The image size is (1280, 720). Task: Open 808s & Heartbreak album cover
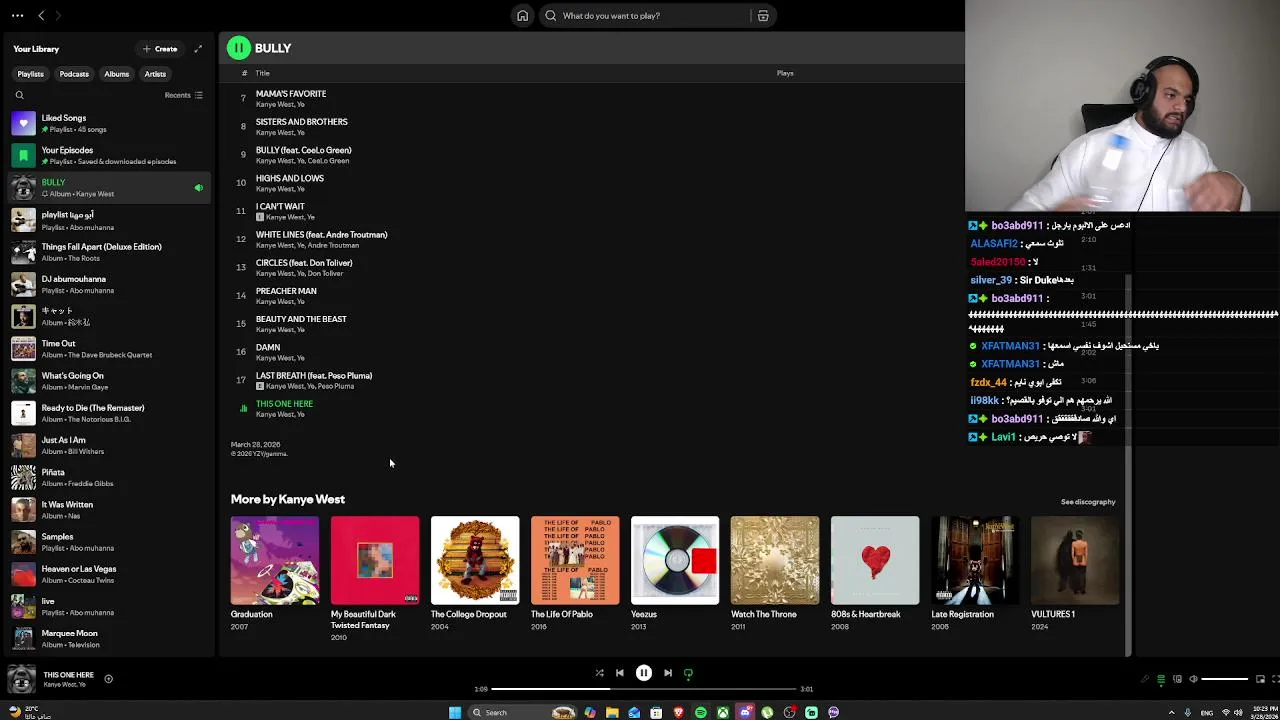875,560
